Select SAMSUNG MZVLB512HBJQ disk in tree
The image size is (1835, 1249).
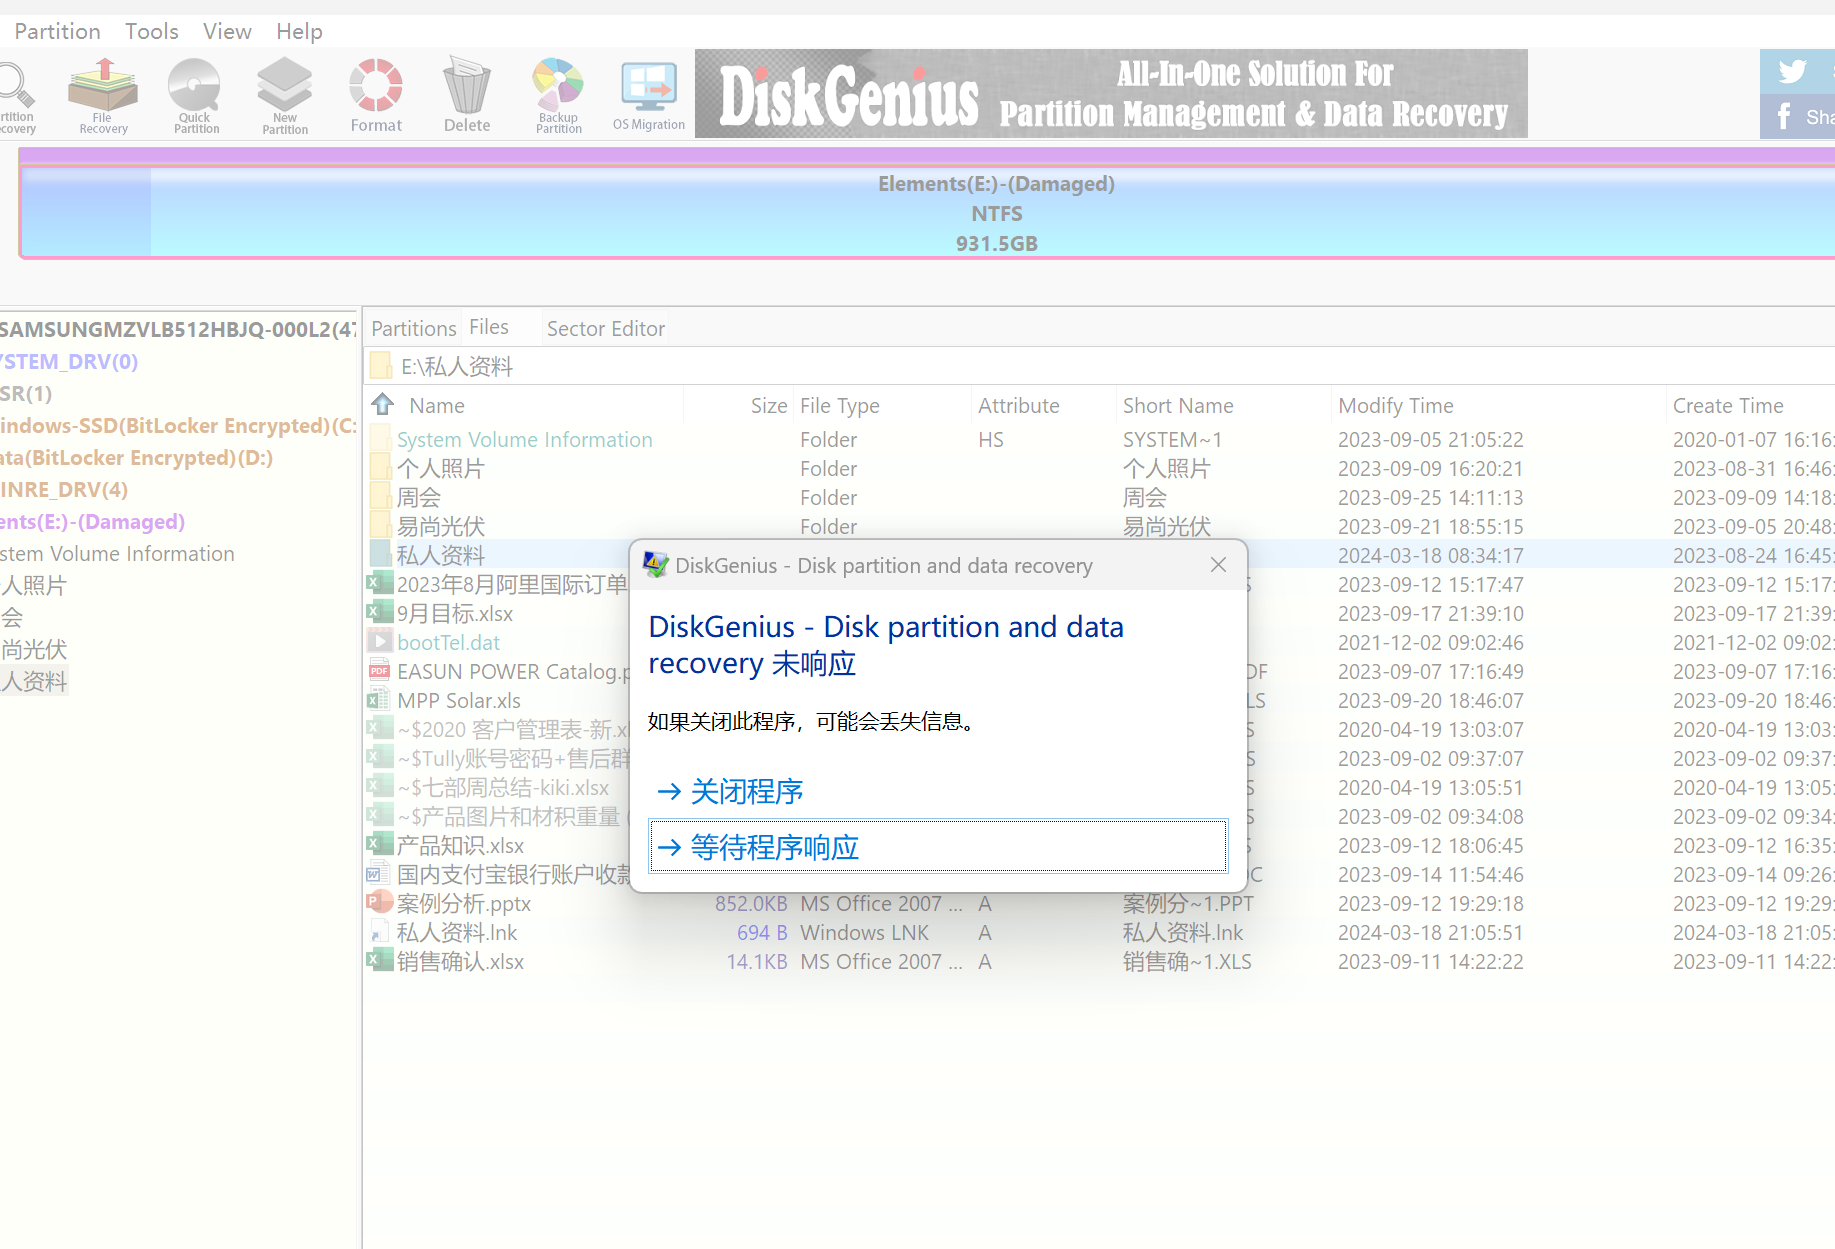[177, 329]
